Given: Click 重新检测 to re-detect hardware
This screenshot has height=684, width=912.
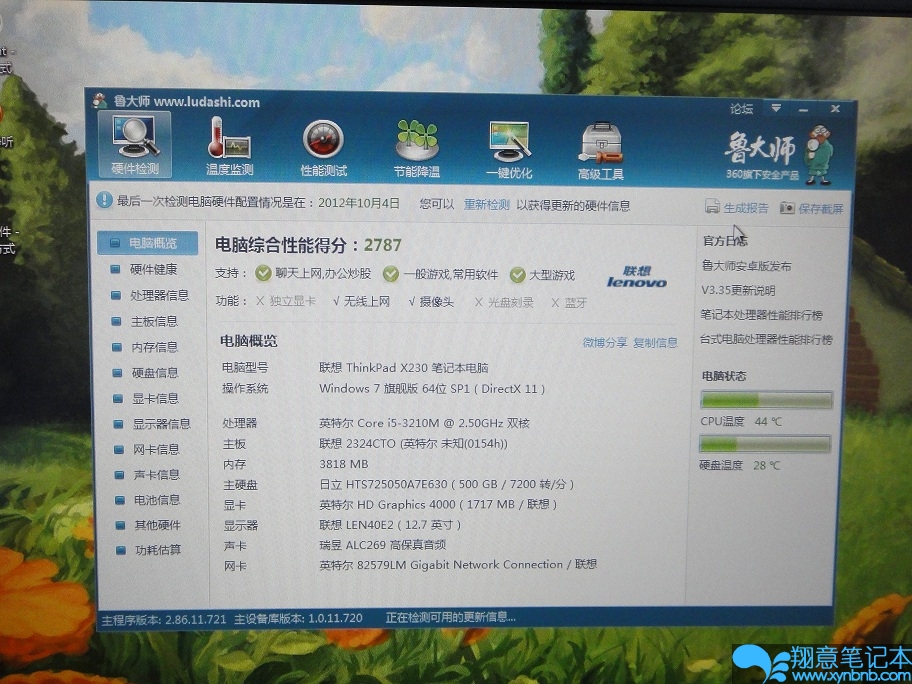Looking at the screenshot, I should pyautogui.click(x=486, y=205).
